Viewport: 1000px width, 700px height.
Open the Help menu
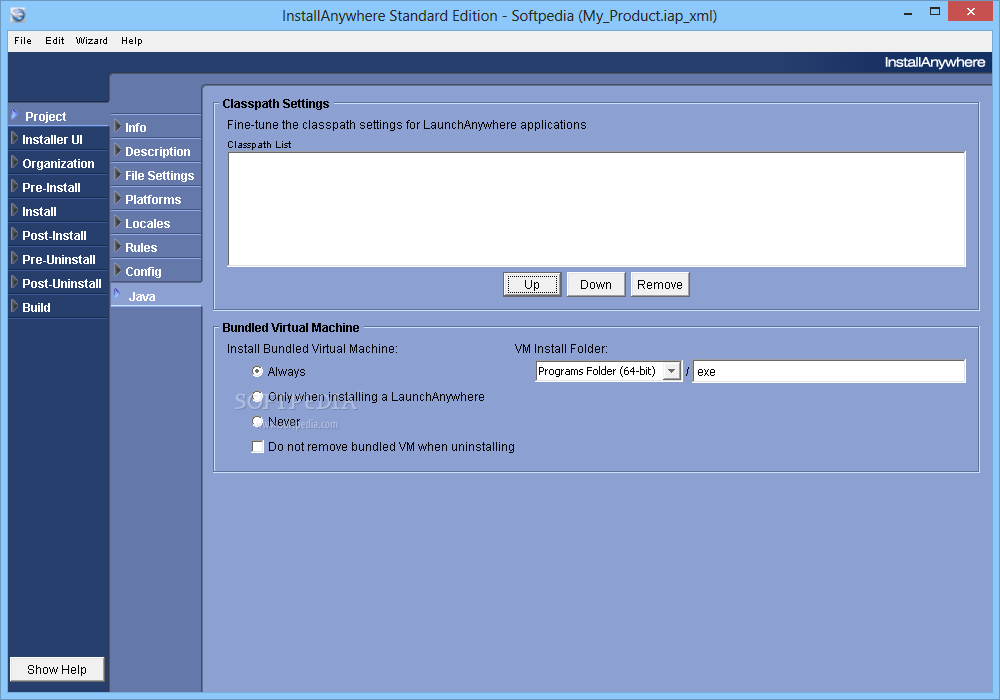132,41
